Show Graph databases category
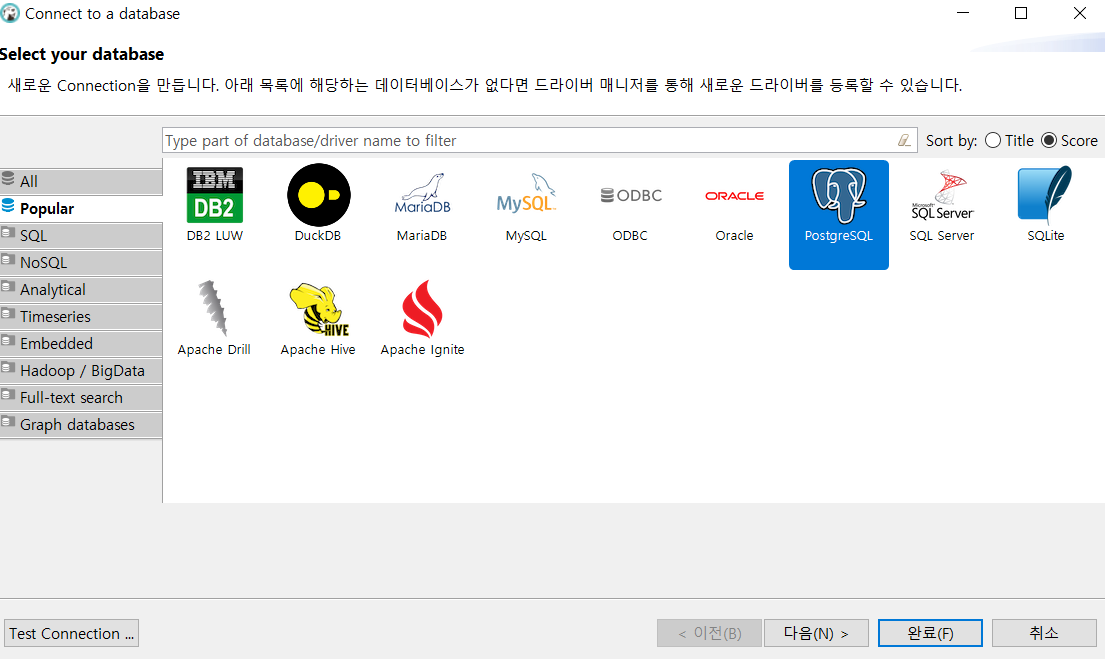Screen dimensions: 1105x659 pos(81,425)
